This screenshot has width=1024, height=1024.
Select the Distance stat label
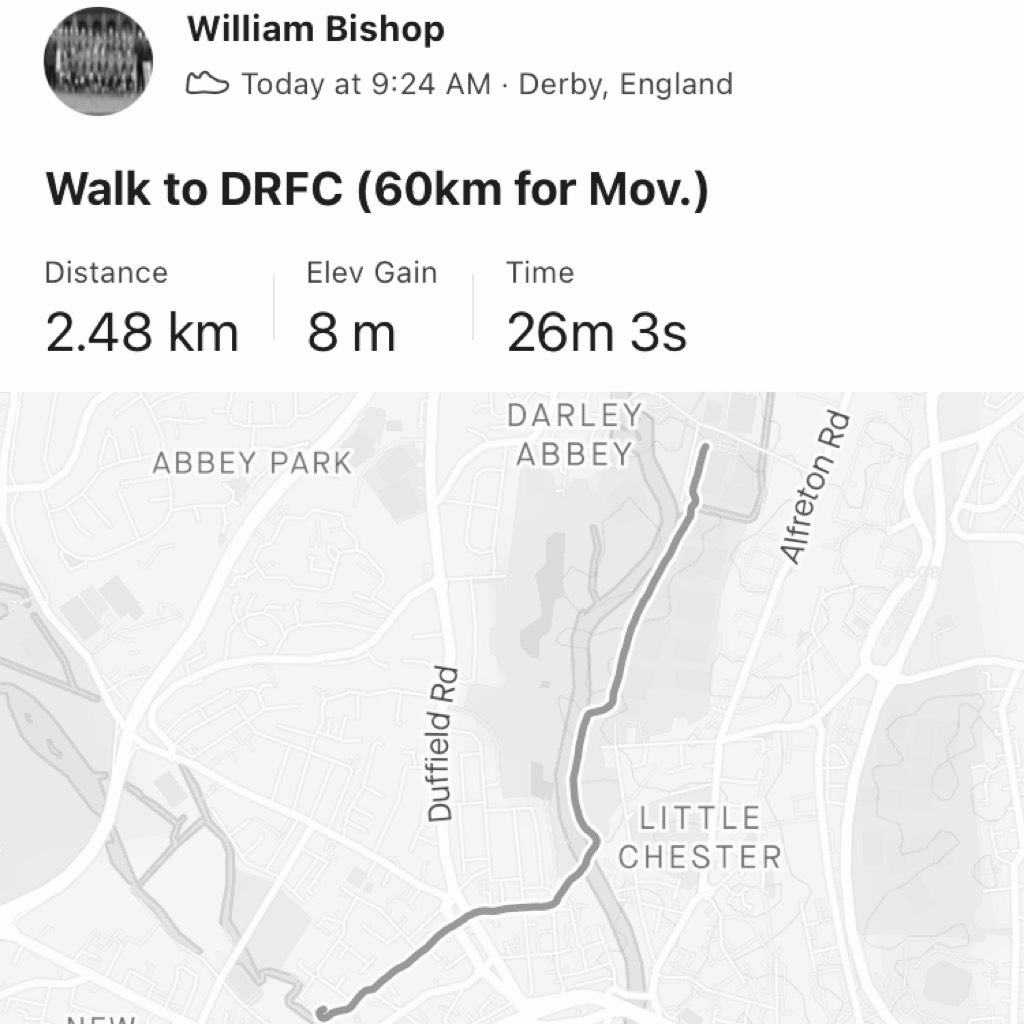106,273
